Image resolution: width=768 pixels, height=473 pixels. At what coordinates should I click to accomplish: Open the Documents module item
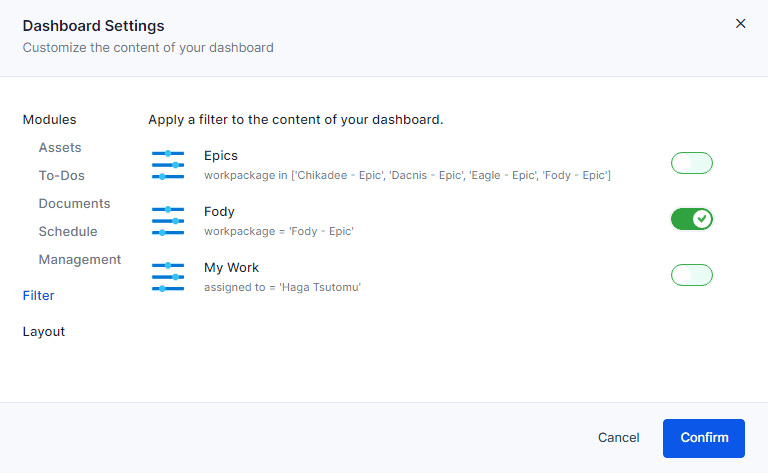tap(74, 204)
